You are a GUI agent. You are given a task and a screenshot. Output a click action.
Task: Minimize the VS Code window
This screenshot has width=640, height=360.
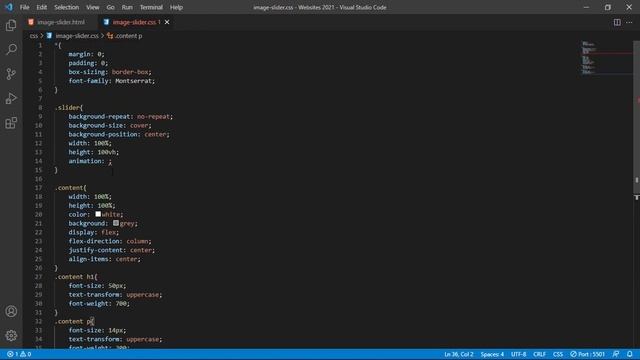(586, 7)
